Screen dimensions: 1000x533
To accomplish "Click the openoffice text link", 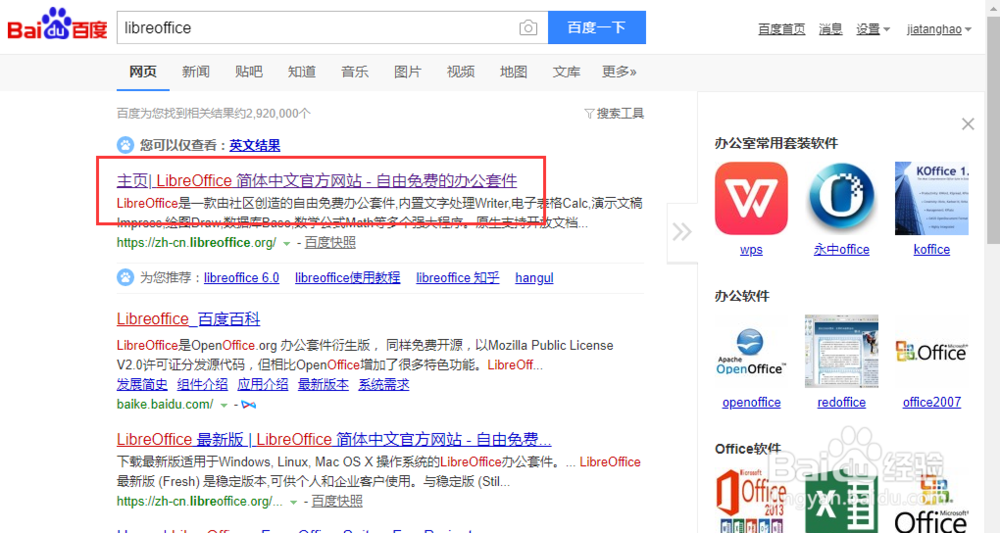I will (751, 402).
